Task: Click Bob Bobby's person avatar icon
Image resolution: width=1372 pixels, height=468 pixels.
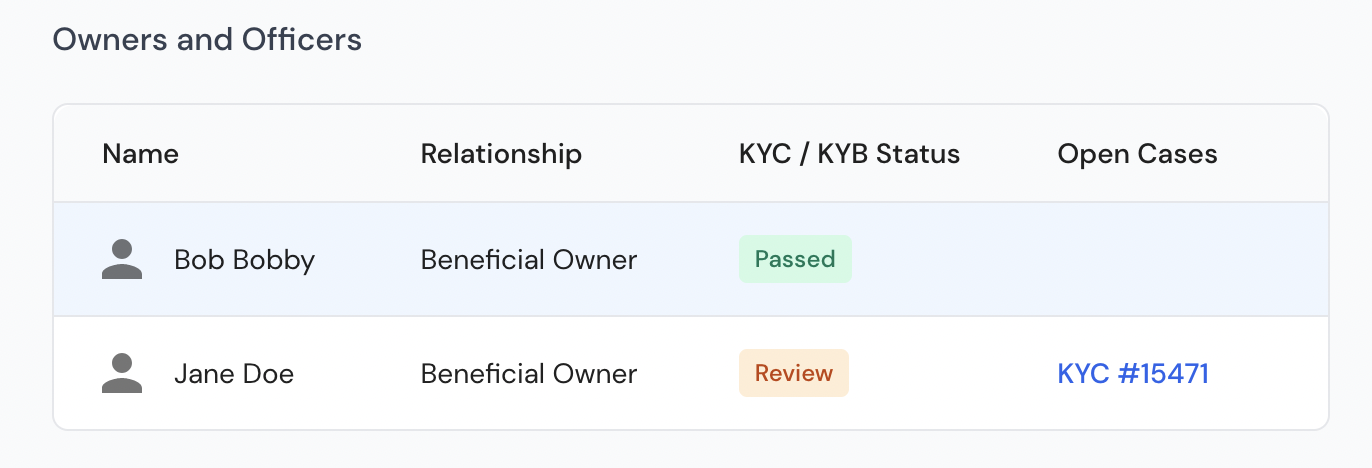Action: click(122, 260)
